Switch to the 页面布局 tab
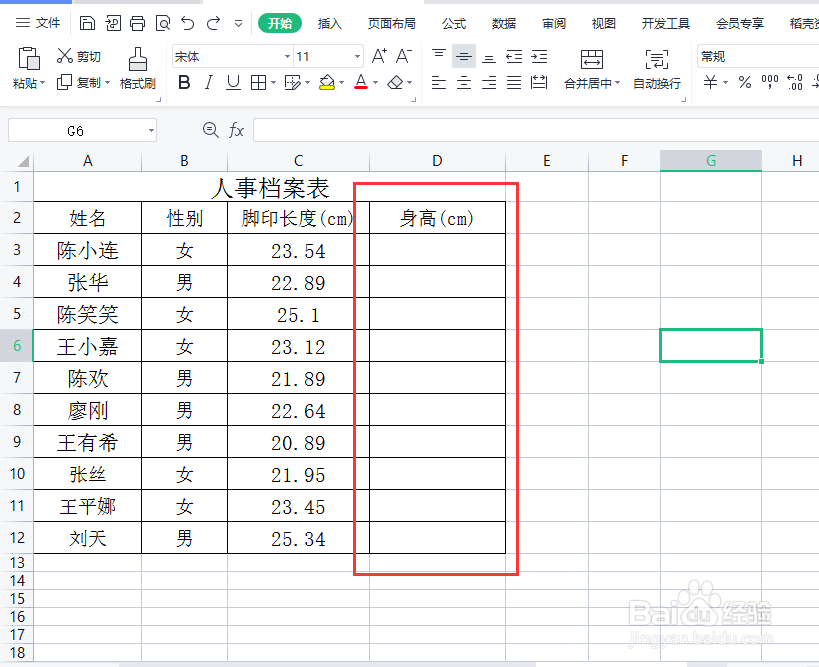 pos(392,24)
